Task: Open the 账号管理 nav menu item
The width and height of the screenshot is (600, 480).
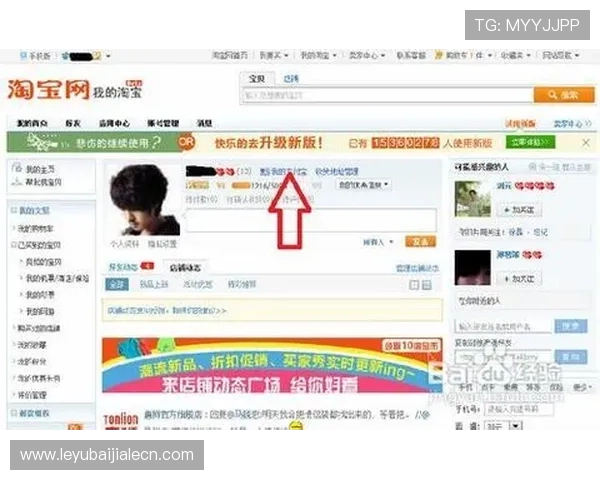Action: [x=163, y=123]
